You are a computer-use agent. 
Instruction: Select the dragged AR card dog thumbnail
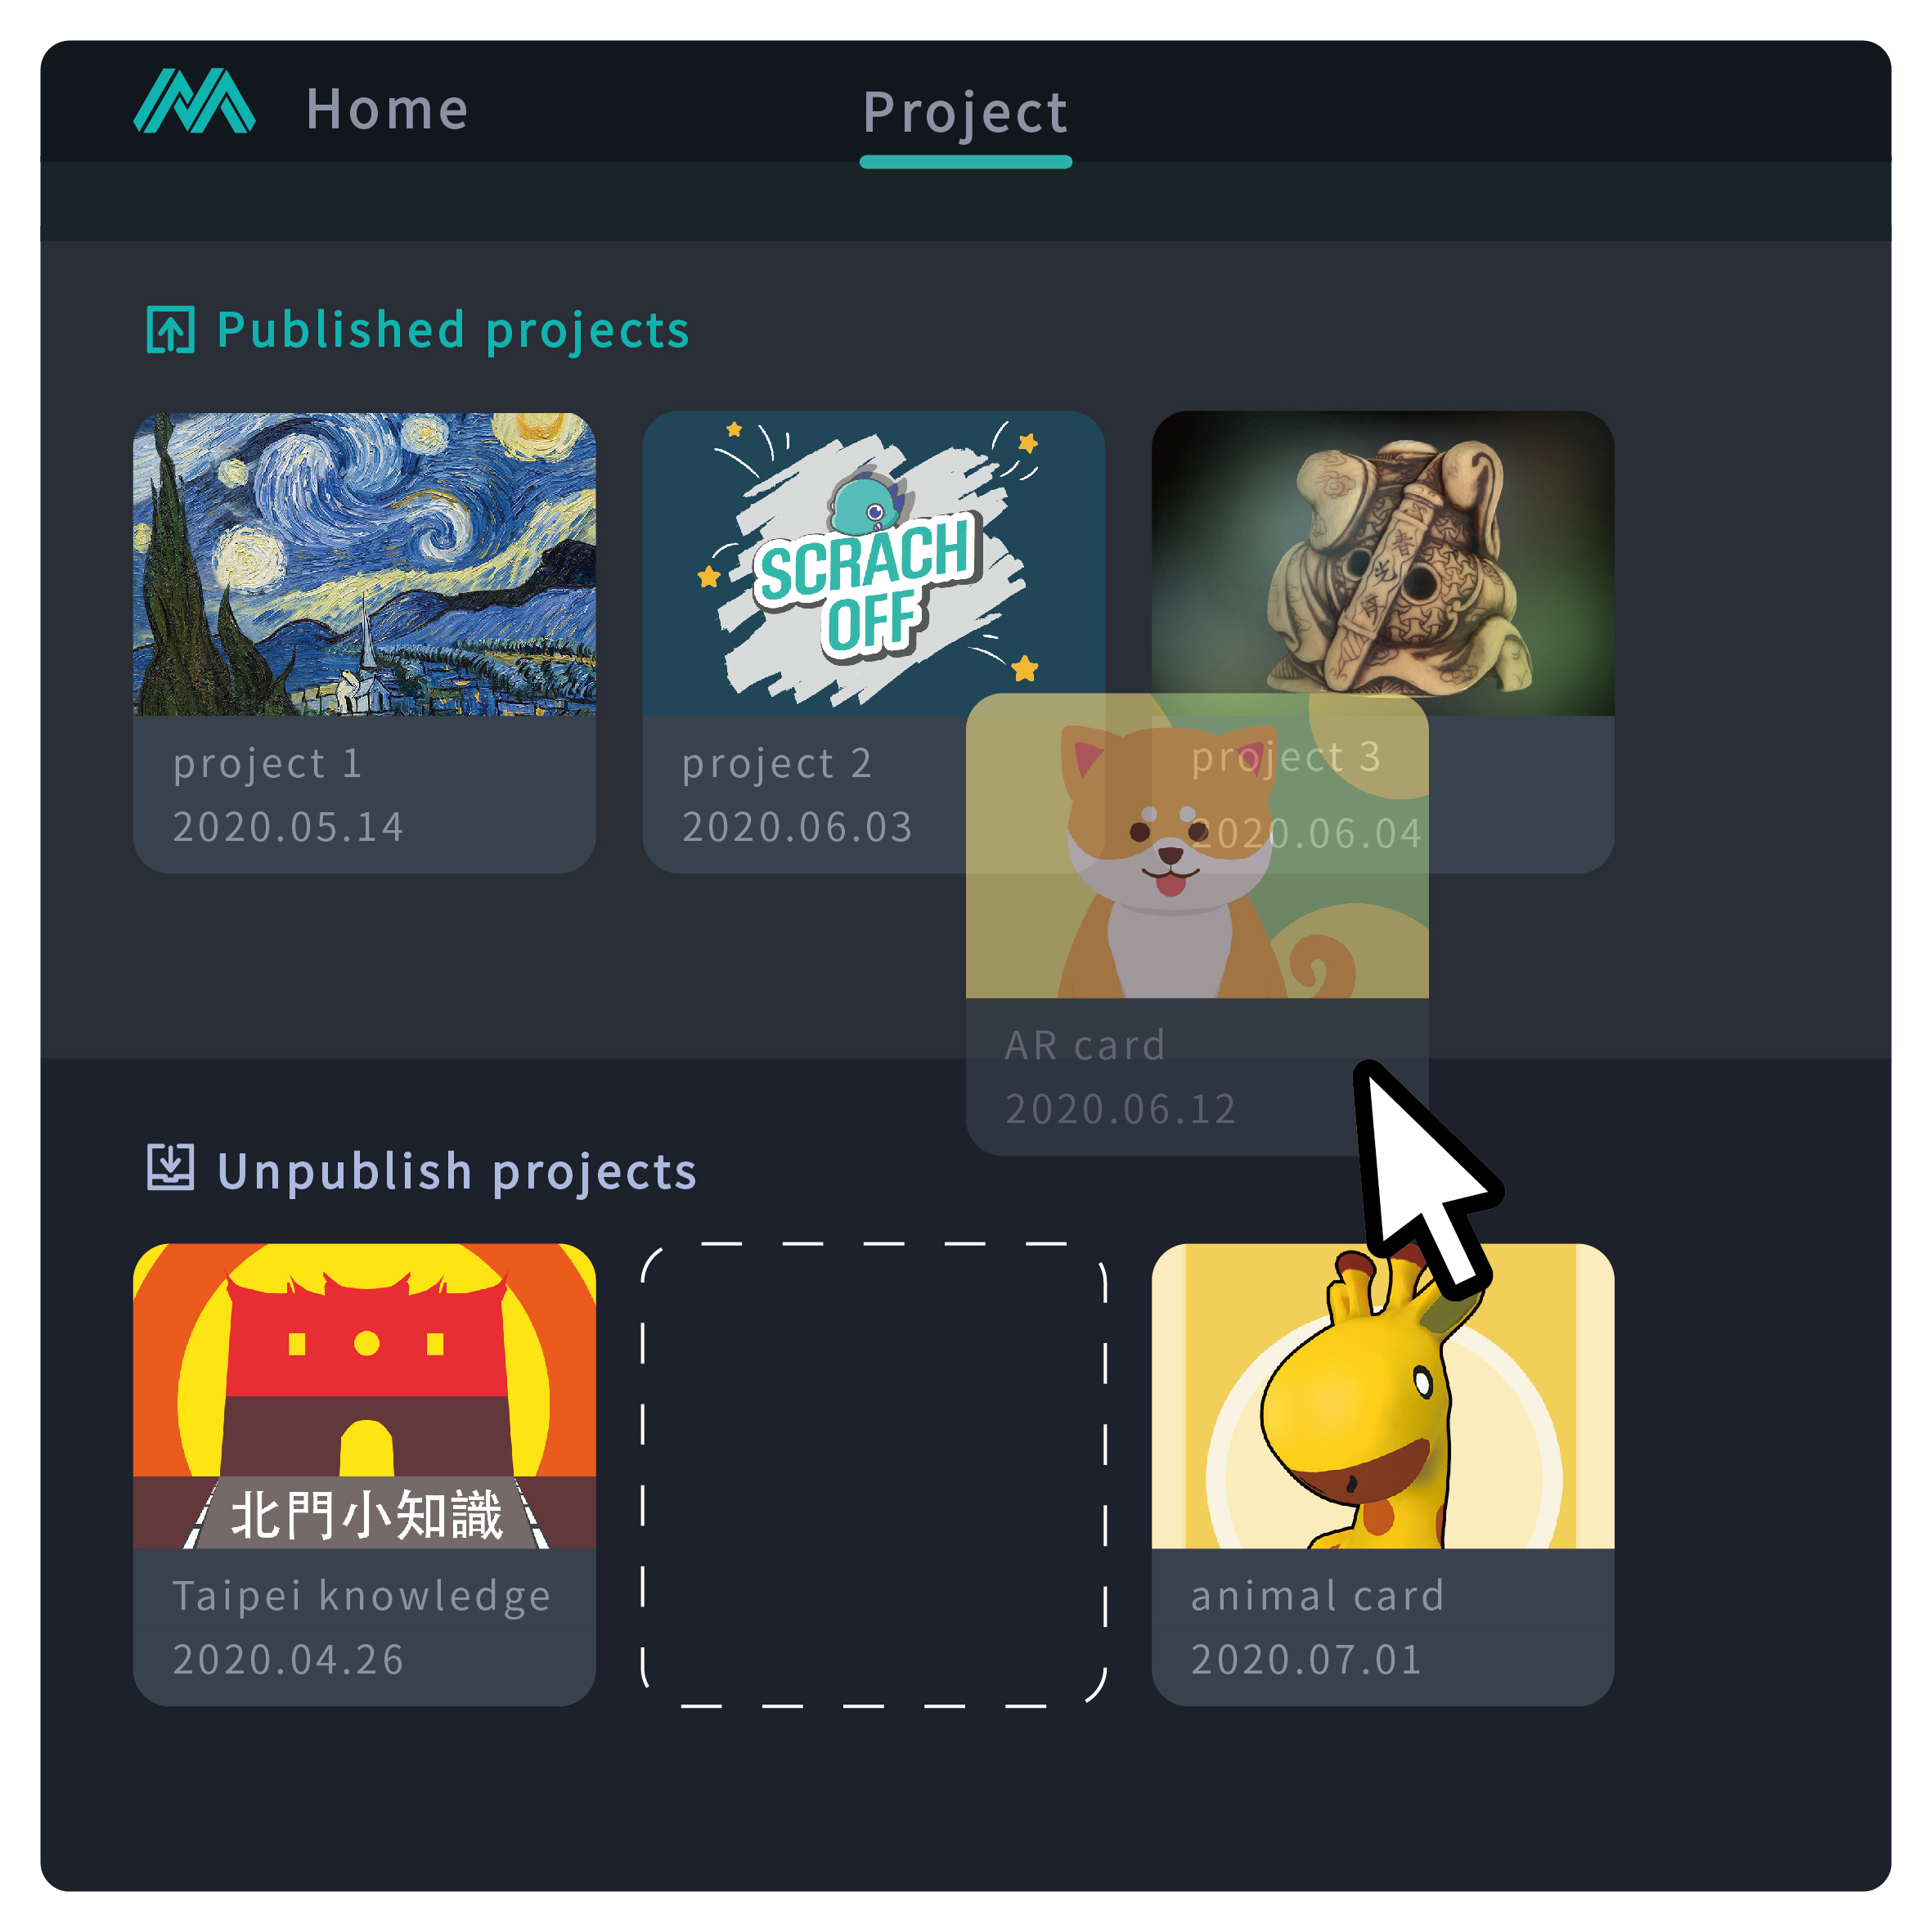tap(1196, 846)
